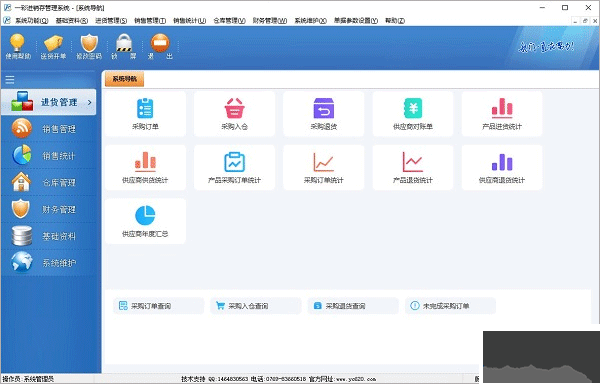This screenshot has height=384, width=600.
Task: Open the 销售统计(U) menu
Action: [x=189, y=21]
